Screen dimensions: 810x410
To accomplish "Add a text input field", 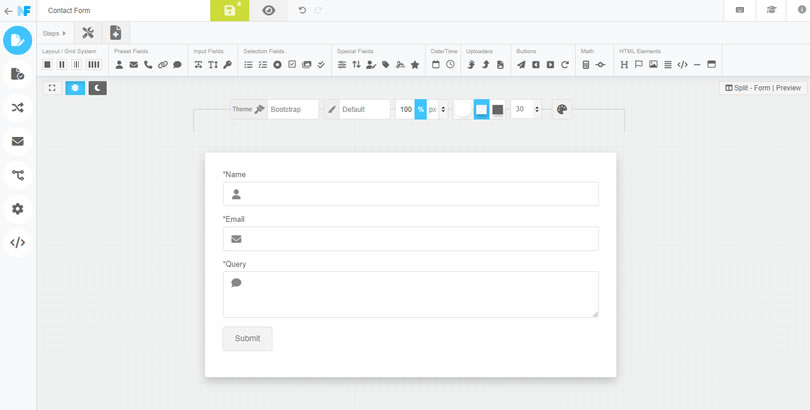I will coord(198,65).
